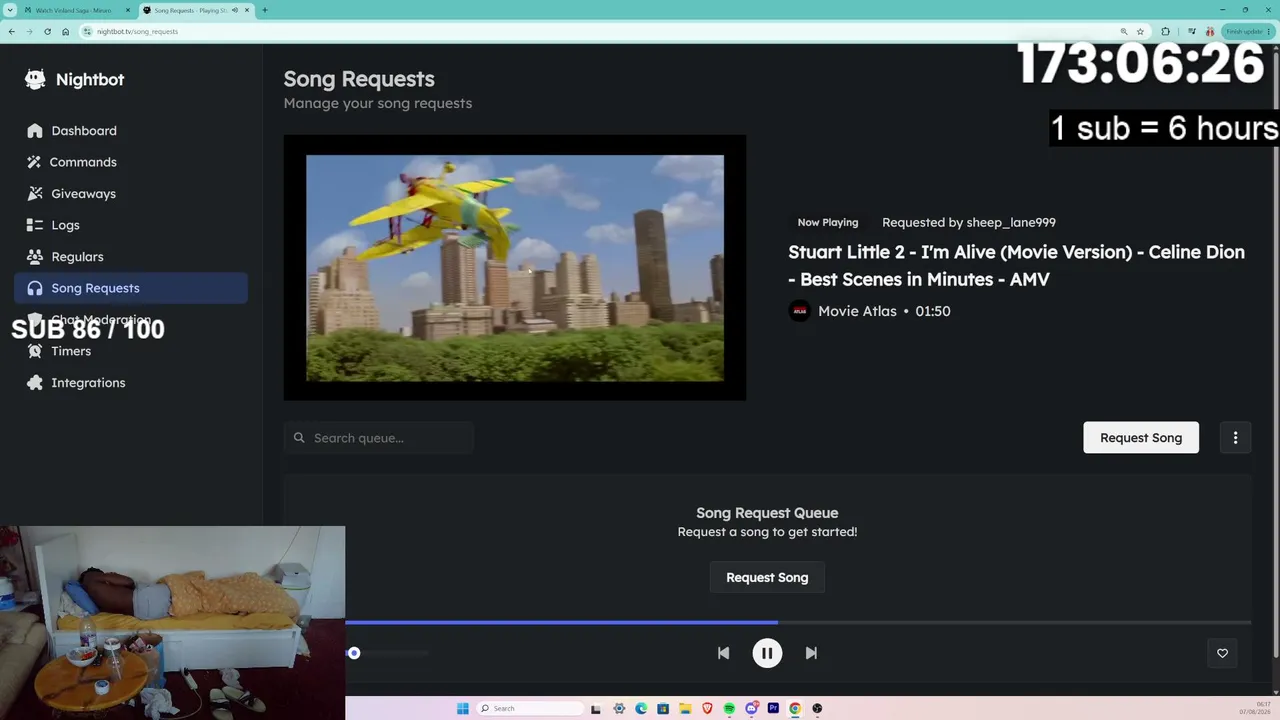Click the Dashboard home icon
This screenshot has height=720, width=1280.
click(35, 130)
